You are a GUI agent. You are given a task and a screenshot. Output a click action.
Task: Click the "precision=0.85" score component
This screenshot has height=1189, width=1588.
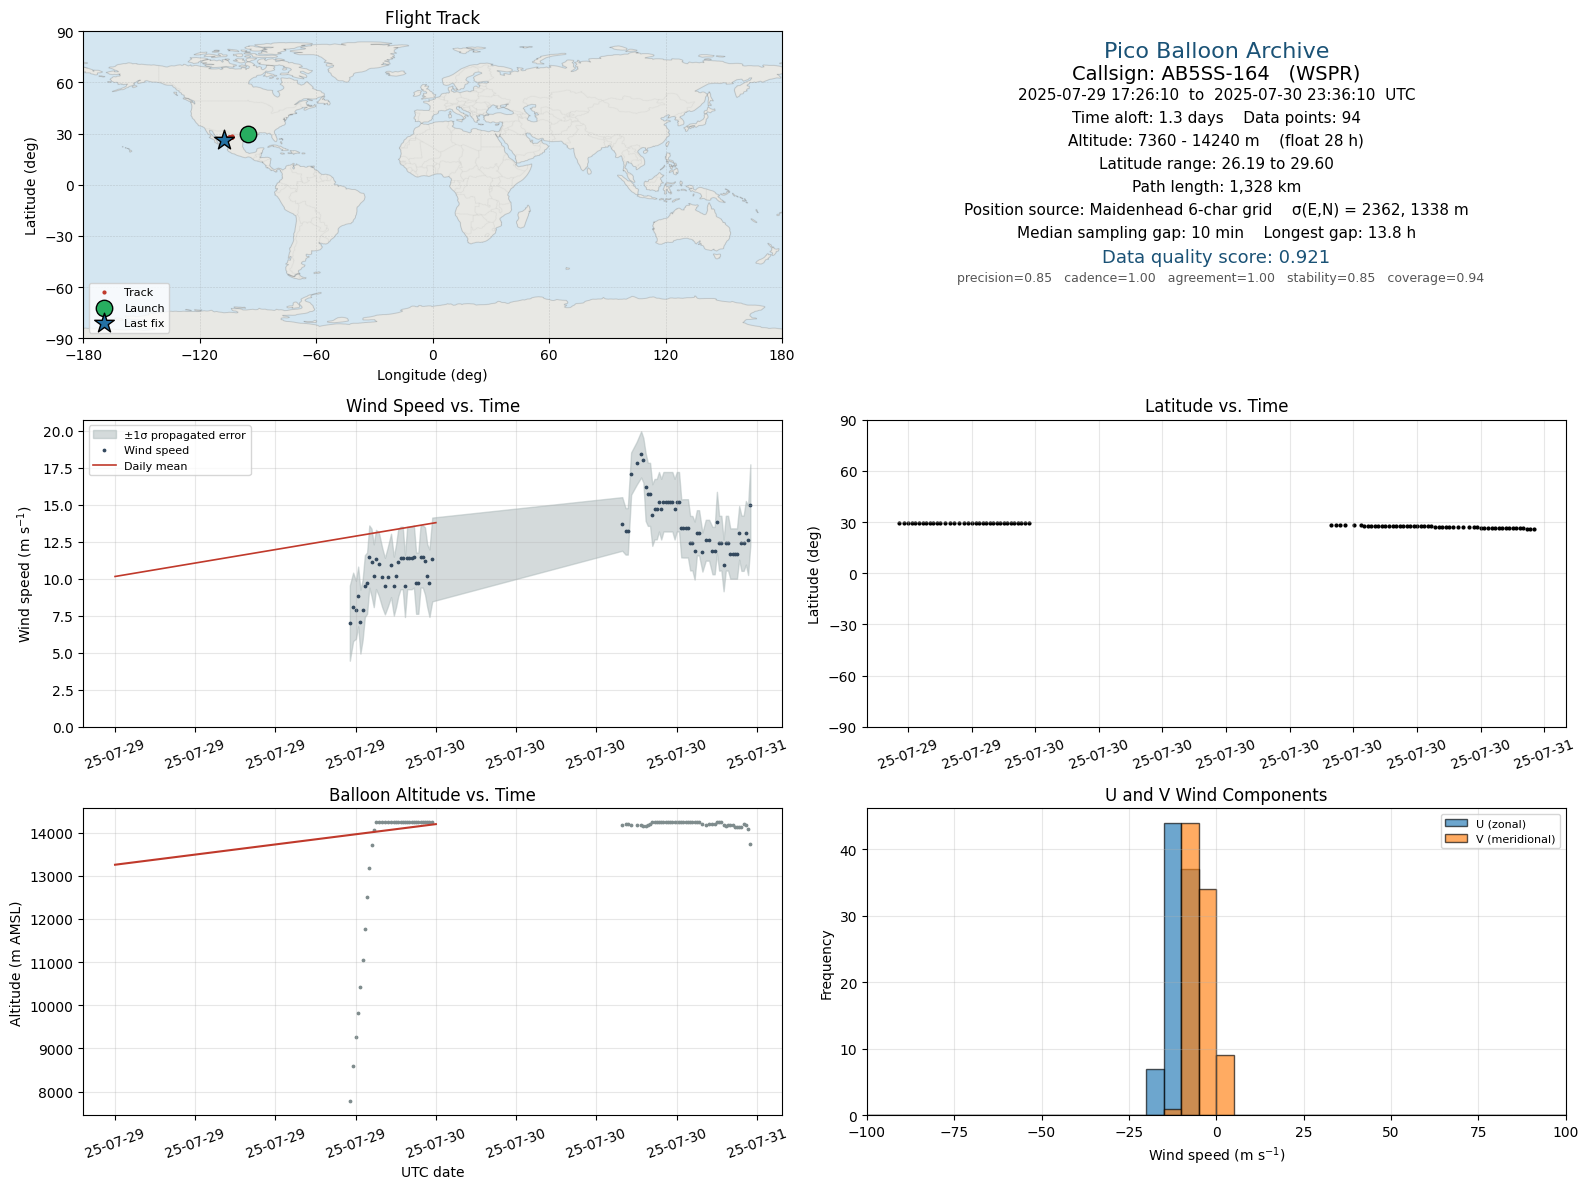pos(1004,278)
